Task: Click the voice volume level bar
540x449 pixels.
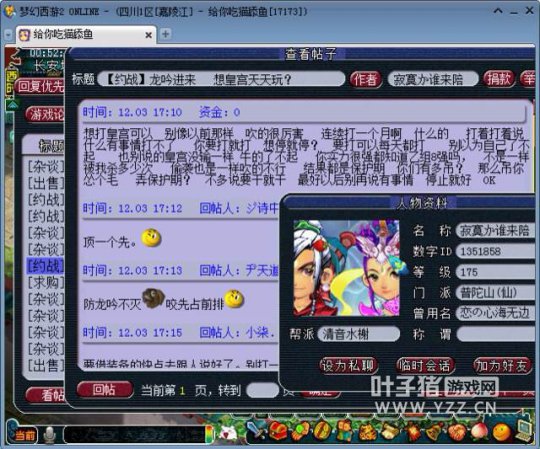Action: click(209, 434)
